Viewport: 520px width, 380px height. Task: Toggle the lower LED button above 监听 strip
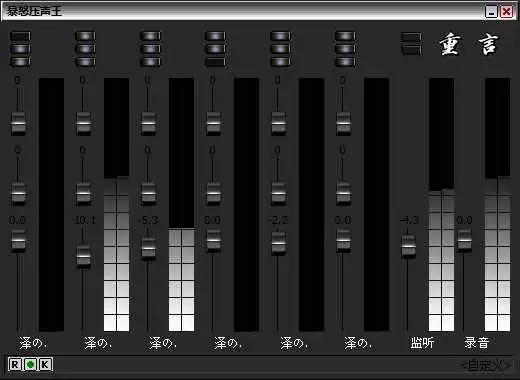pyautogui.click(x=411, y=50)
